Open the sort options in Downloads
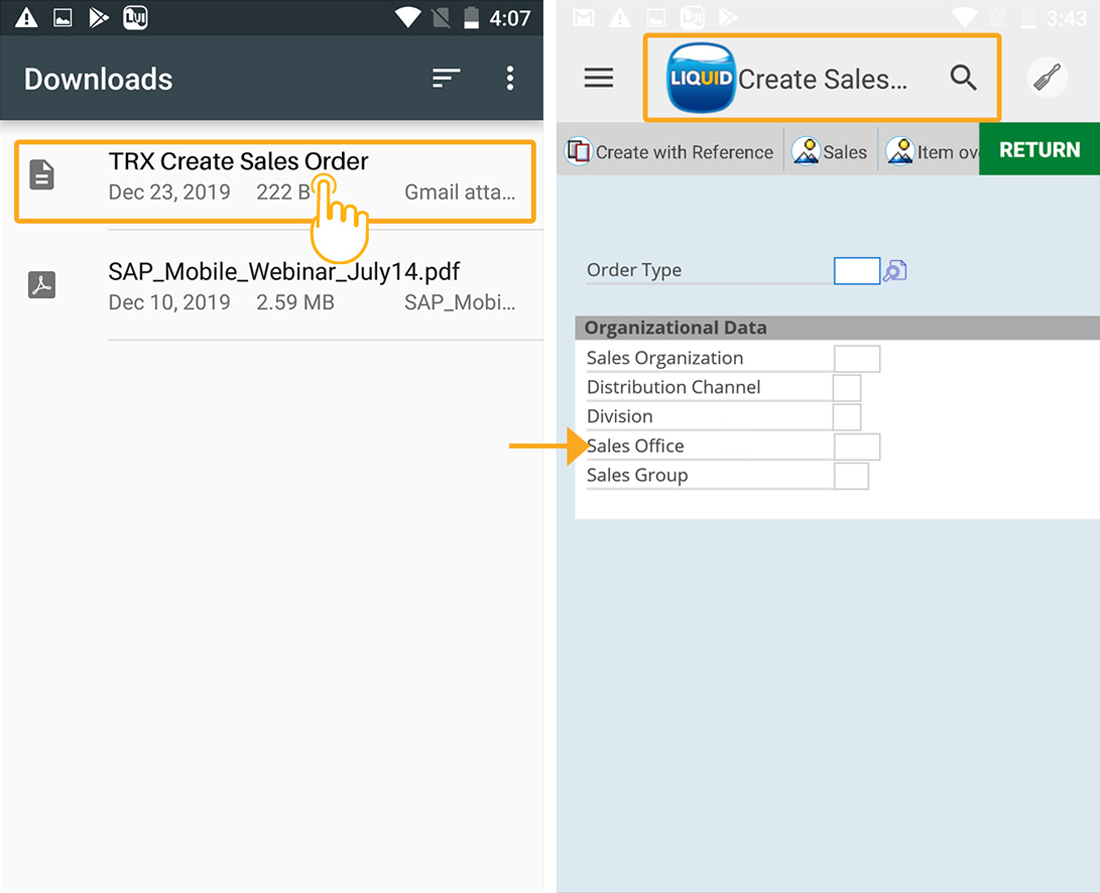 [x=446, y=78]
